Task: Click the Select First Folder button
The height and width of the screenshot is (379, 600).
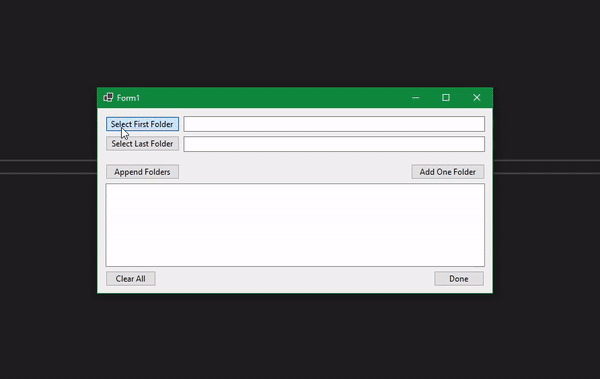Action: (x=142, y=124)
